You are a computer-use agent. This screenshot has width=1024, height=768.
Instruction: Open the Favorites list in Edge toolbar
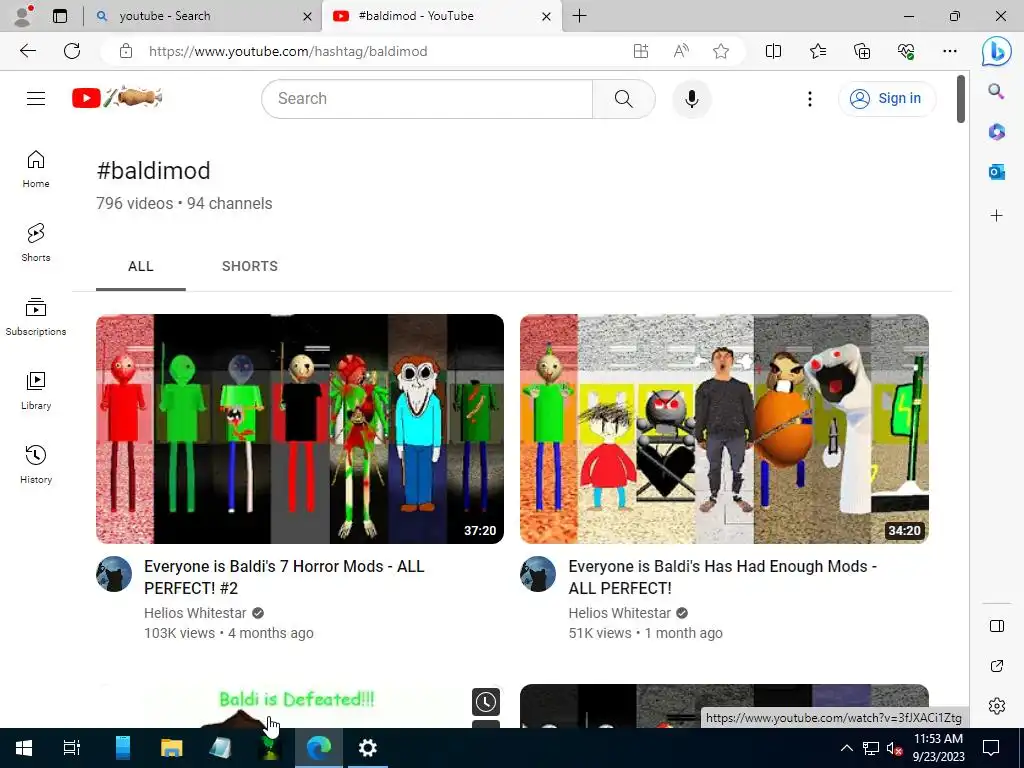818,51
